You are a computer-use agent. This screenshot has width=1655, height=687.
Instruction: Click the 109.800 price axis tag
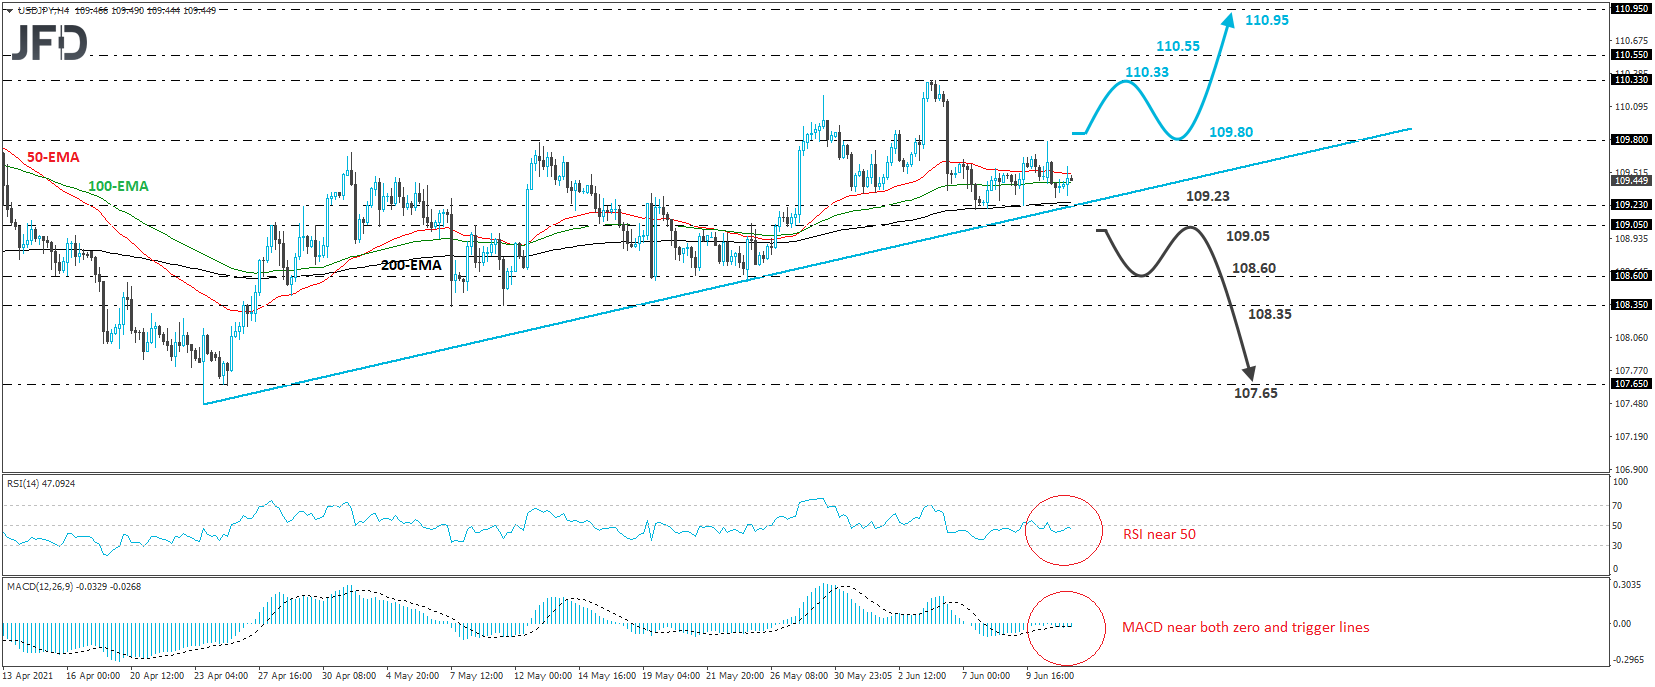coord(1631,140)
